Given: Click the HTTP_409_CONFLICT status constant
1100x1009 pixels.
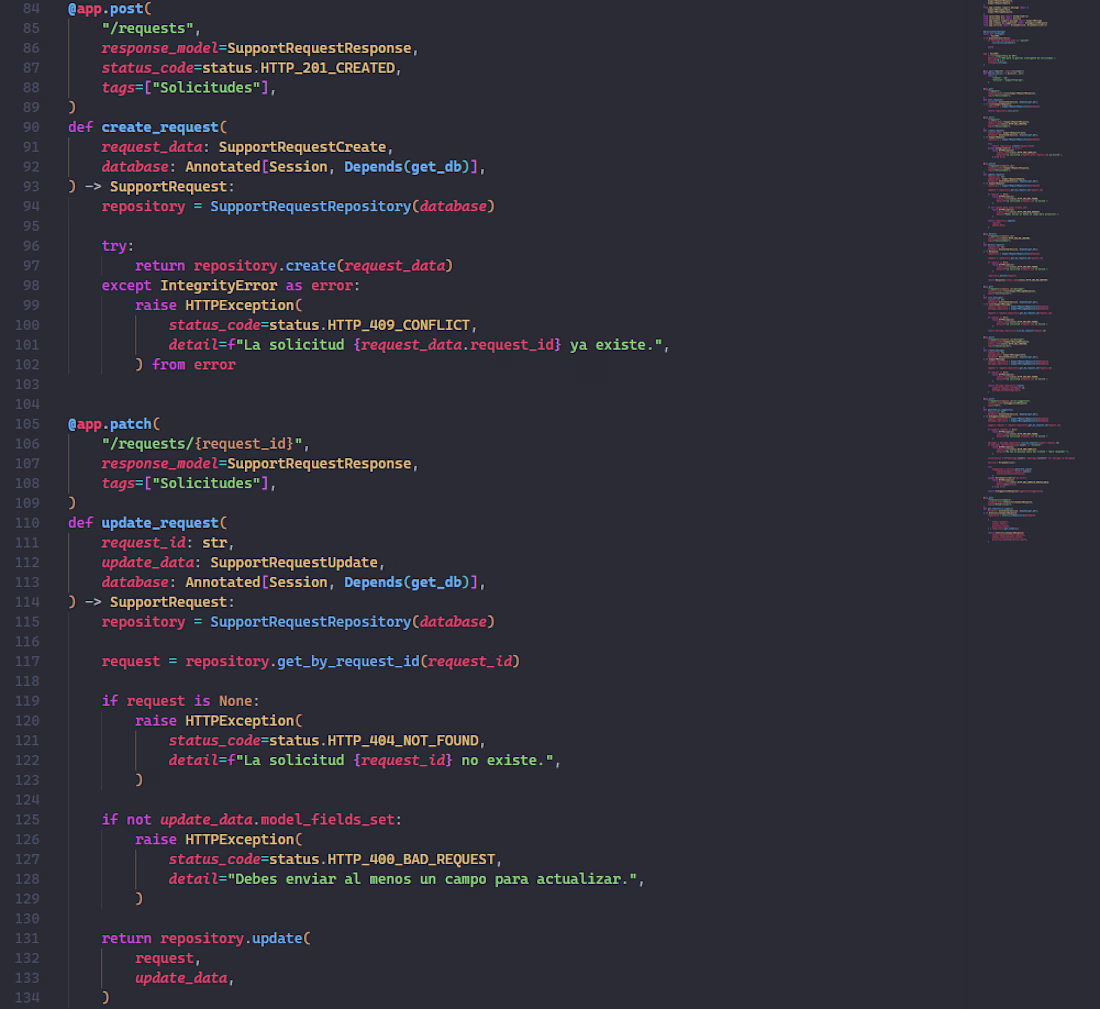Looking at the screenshot, I should [x=398, y=325].
